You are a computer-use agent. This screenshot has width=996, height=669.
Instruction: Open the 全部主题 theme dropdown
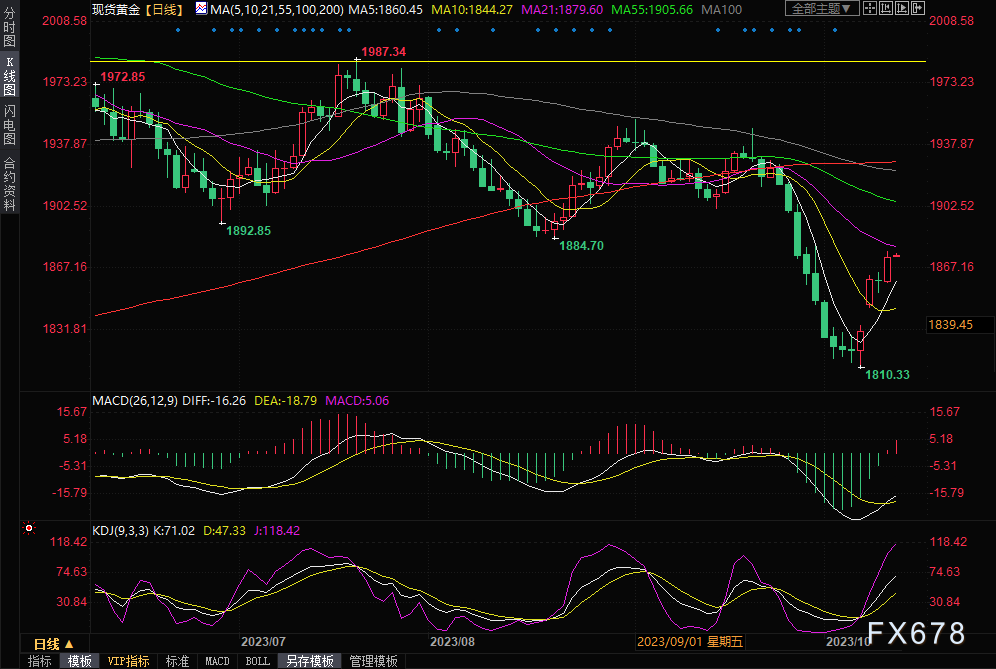822,9
